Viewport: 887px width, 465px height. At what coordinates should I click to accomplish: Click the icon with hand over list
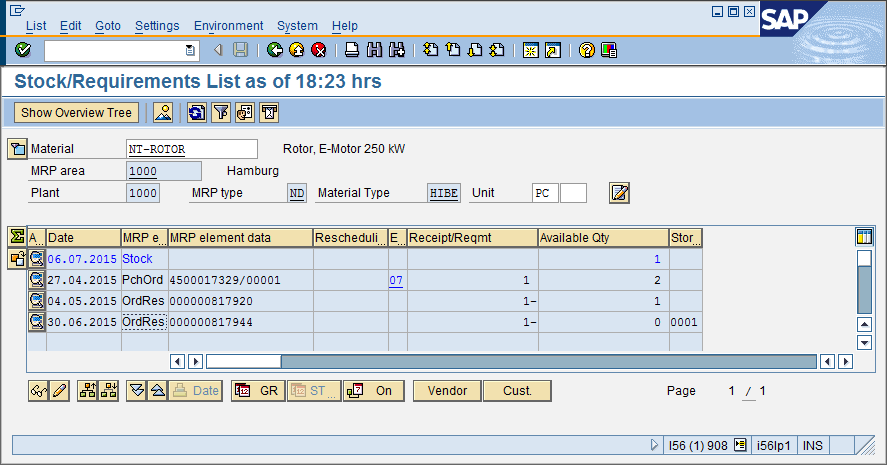[245, 113]
